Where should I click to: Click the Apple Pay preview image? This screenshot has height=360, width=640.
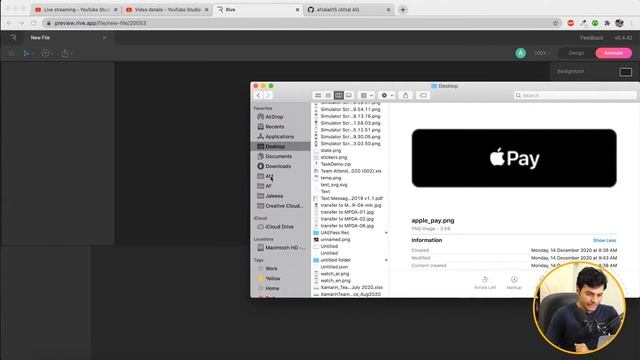pos(514,158)
